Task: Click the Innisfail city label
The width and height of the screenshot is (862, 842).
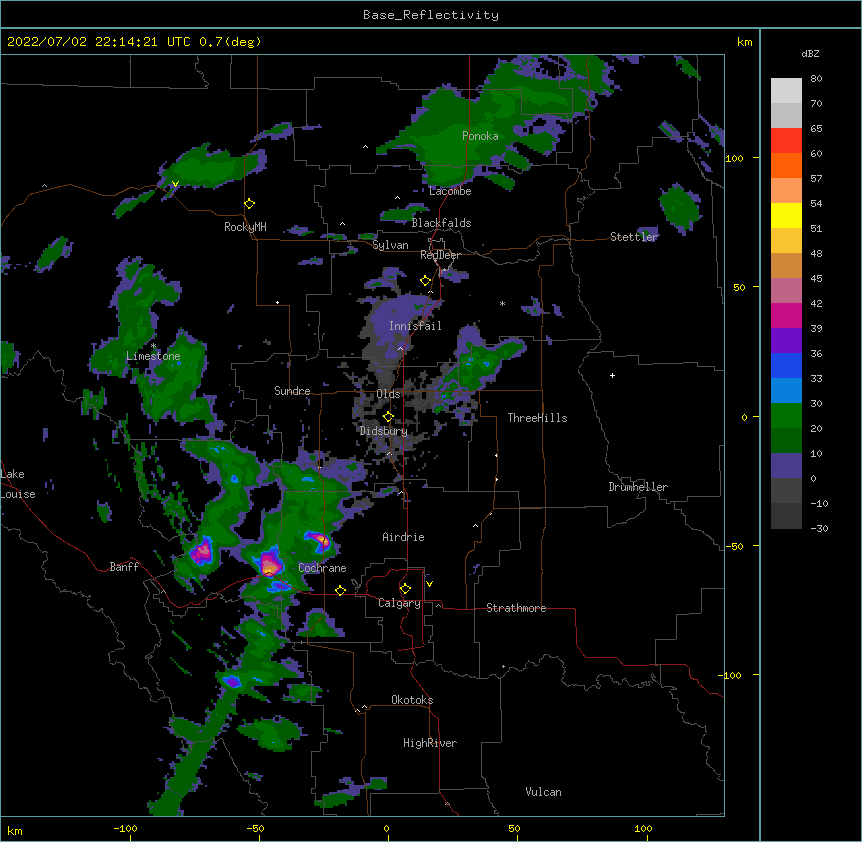Action: coord(415,326)
